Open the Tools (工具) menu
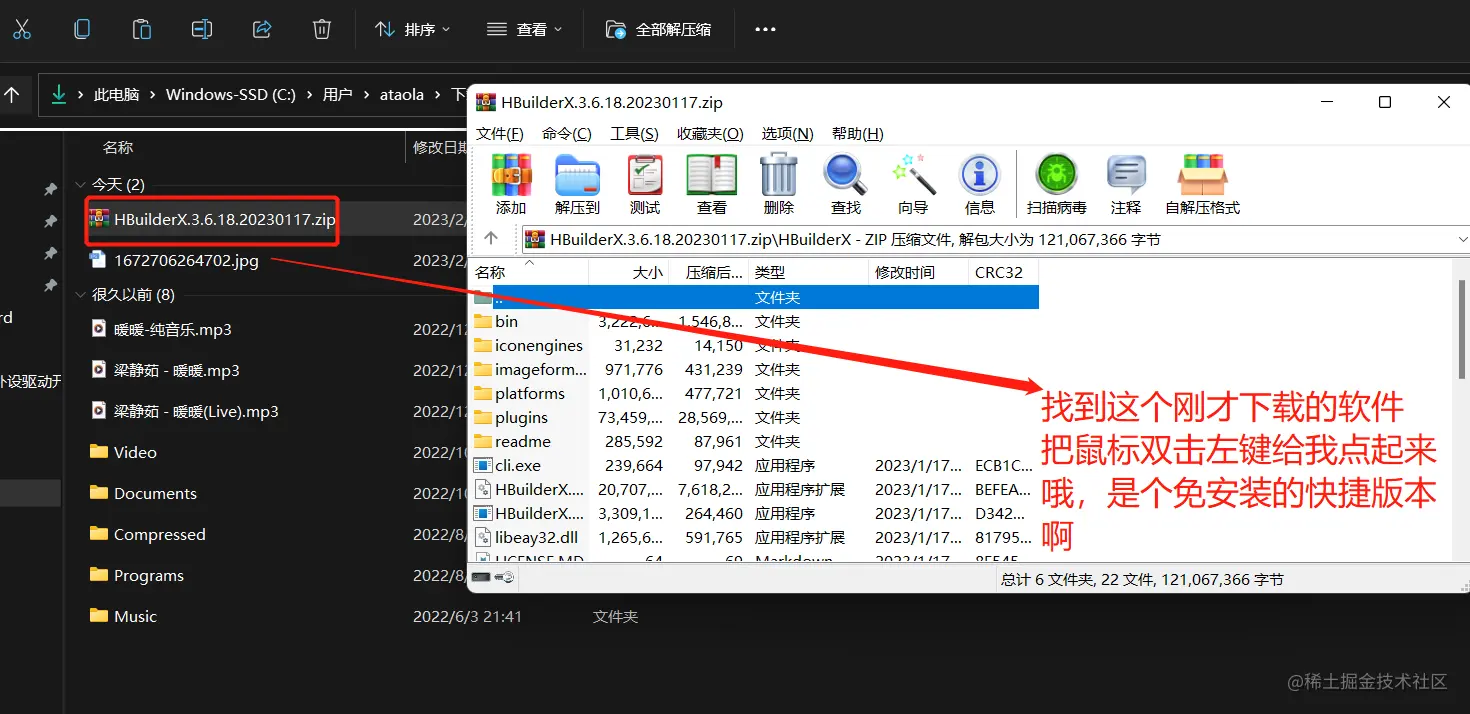The height and width of the screenshot is (714, 1470). tap(634, 133)
